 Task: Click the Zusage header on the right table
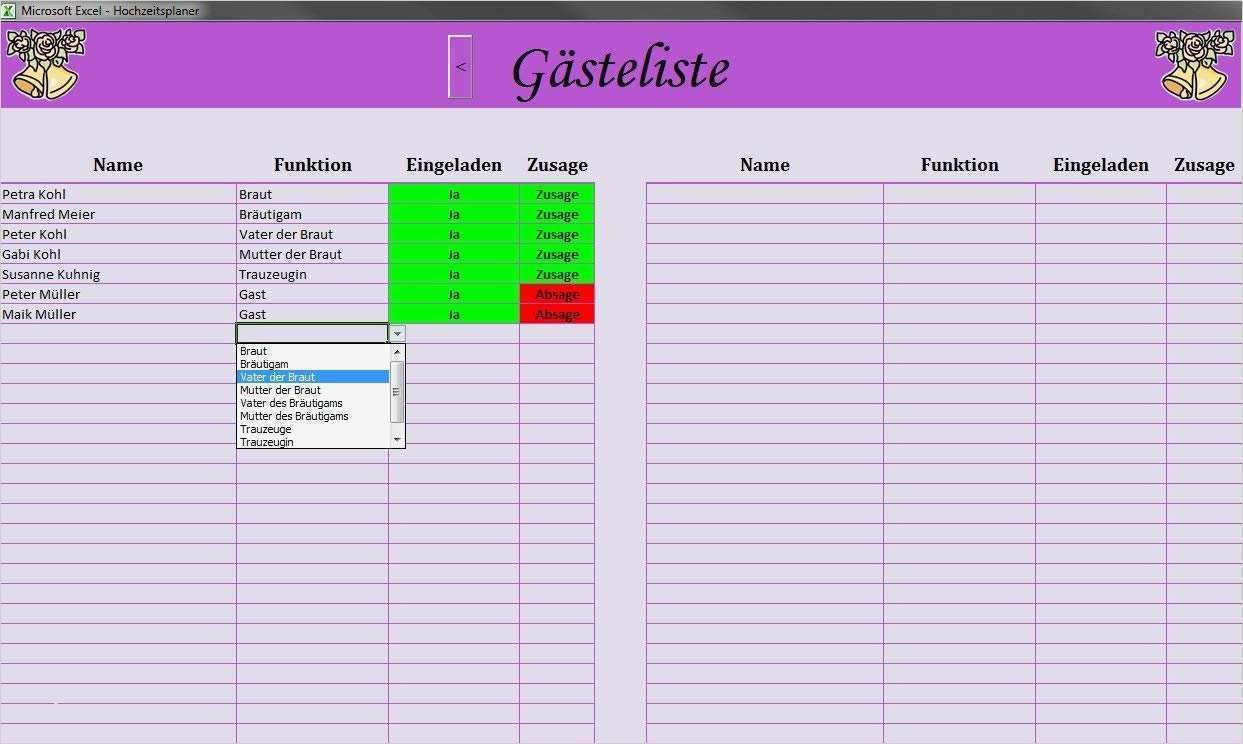click(1204, 165)
